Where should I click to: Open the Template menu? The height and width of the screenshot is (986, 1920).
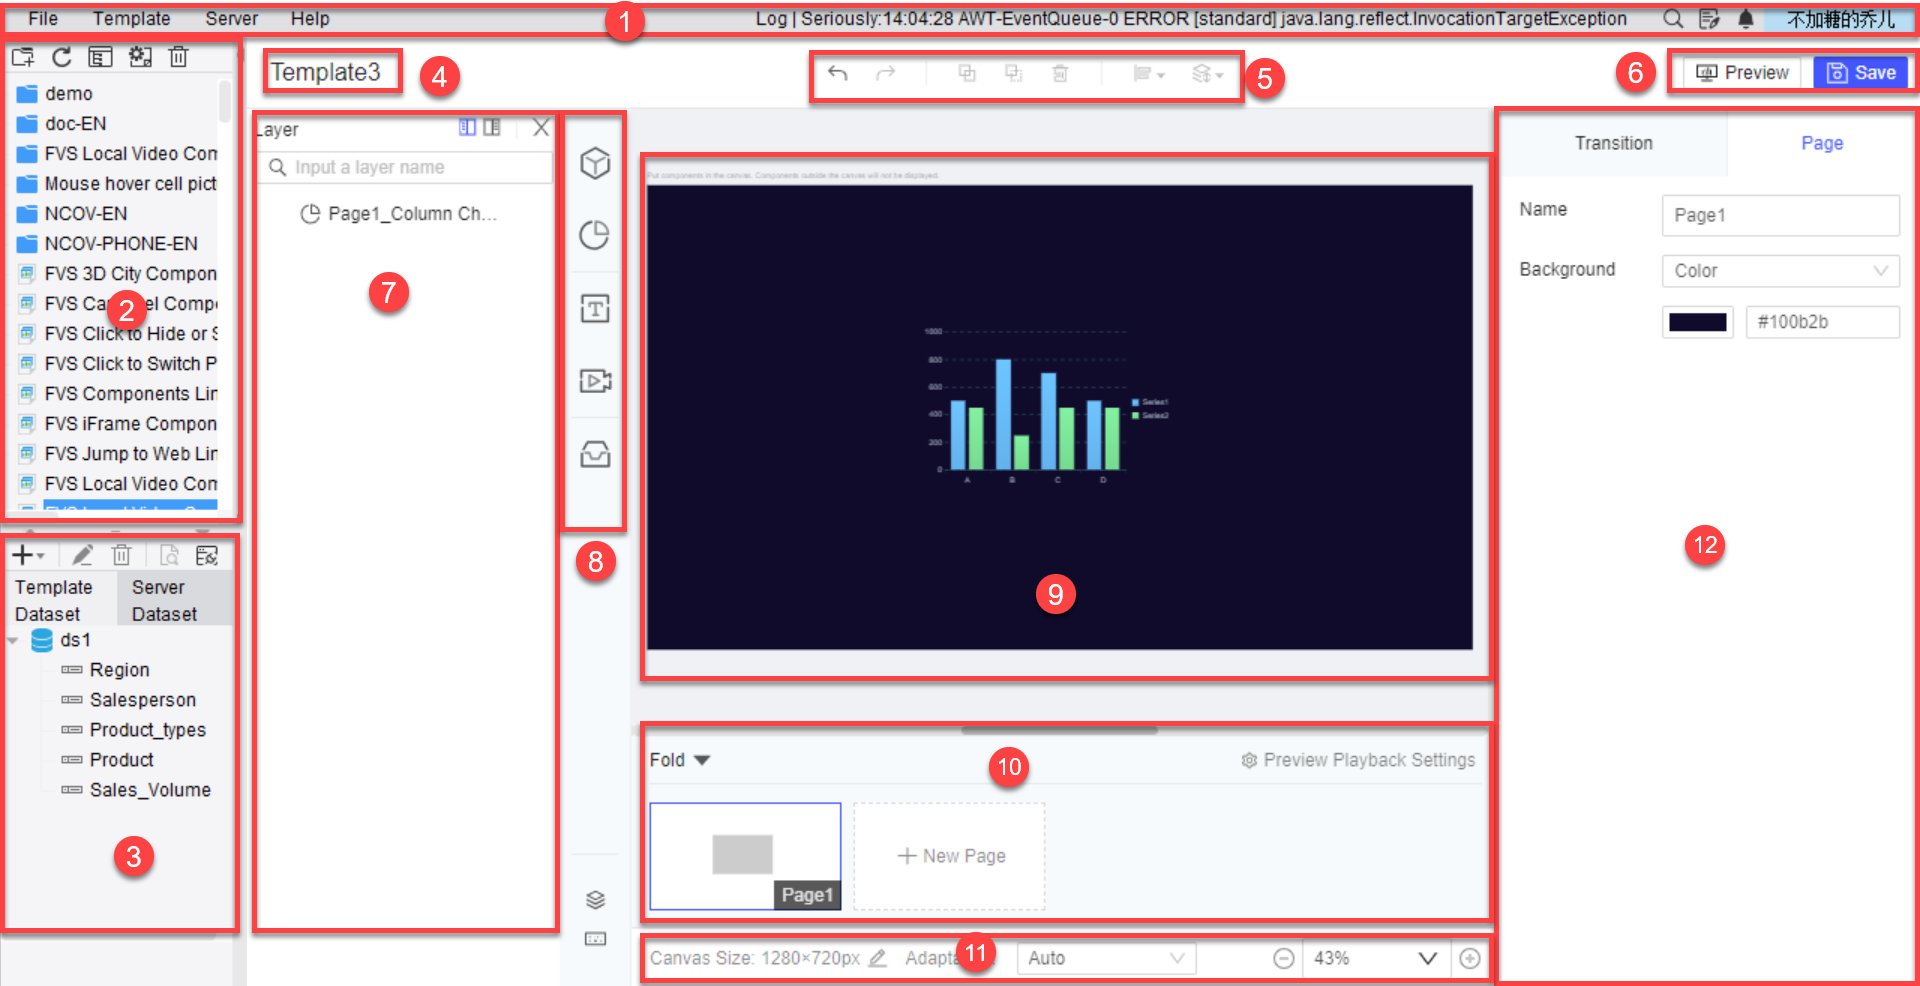[131, 18]
